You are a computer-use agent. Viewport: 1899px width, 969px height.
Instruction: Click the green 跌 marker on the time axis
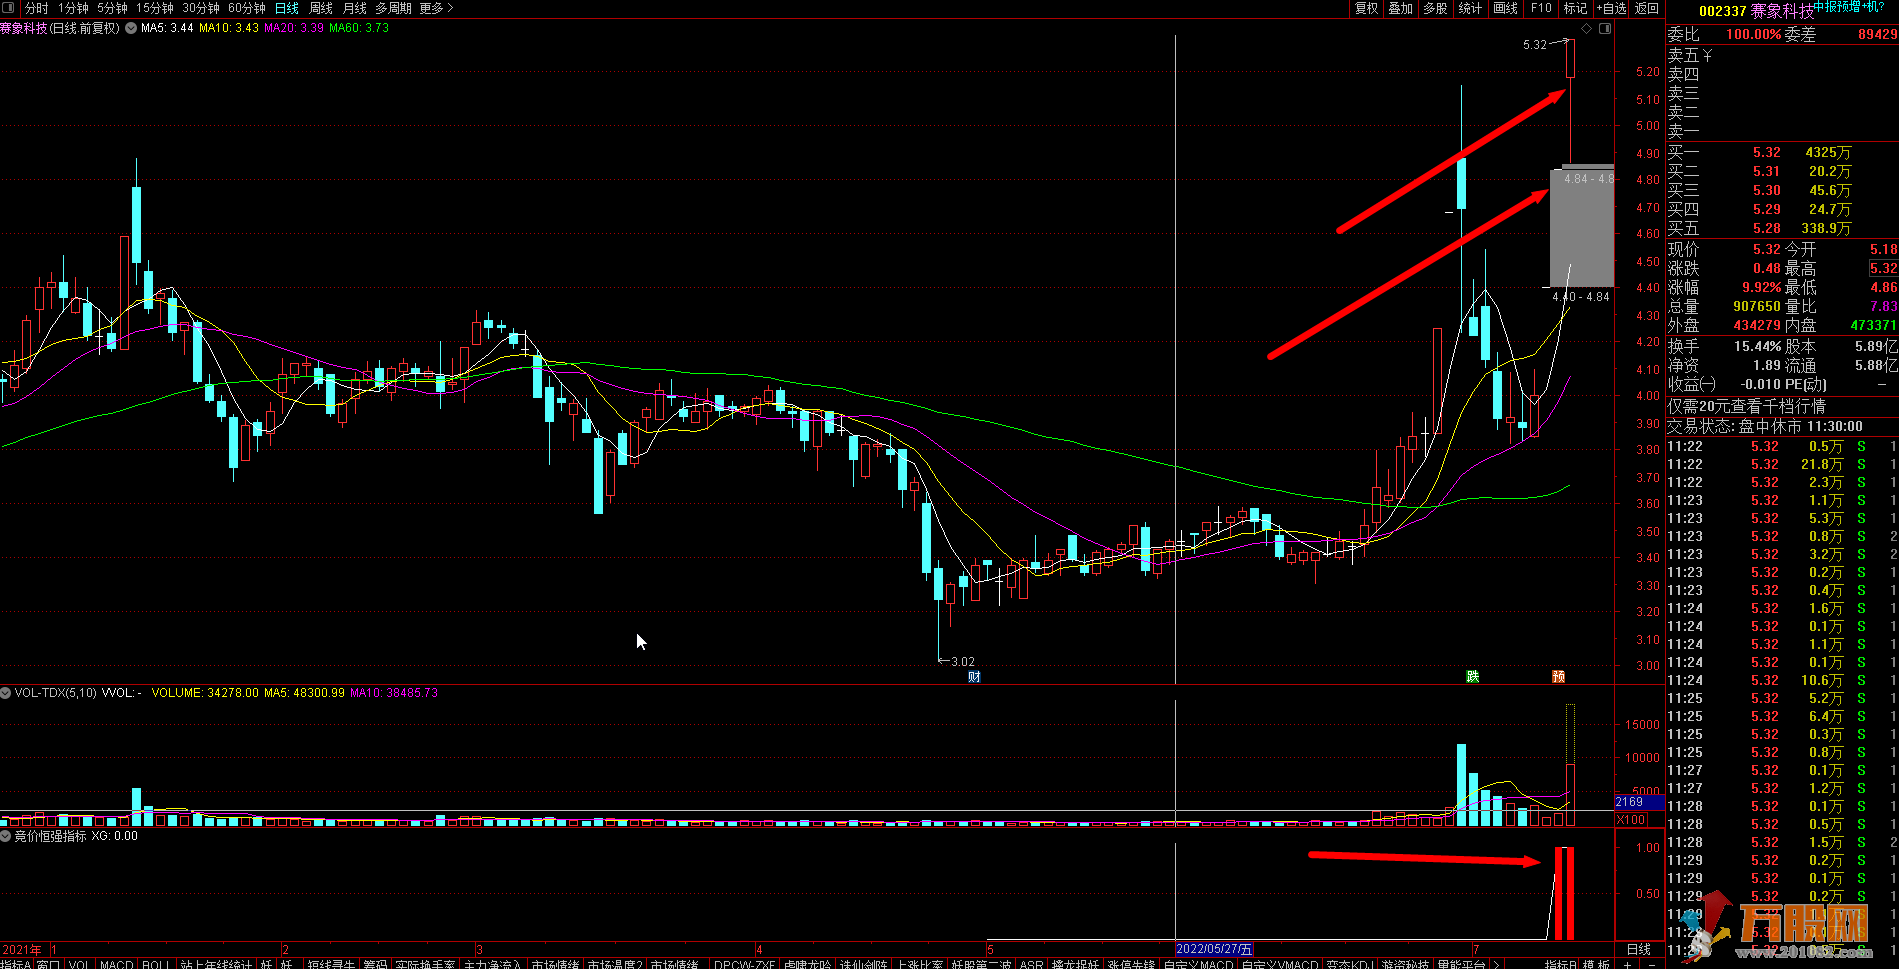(x=1472, y=677)
